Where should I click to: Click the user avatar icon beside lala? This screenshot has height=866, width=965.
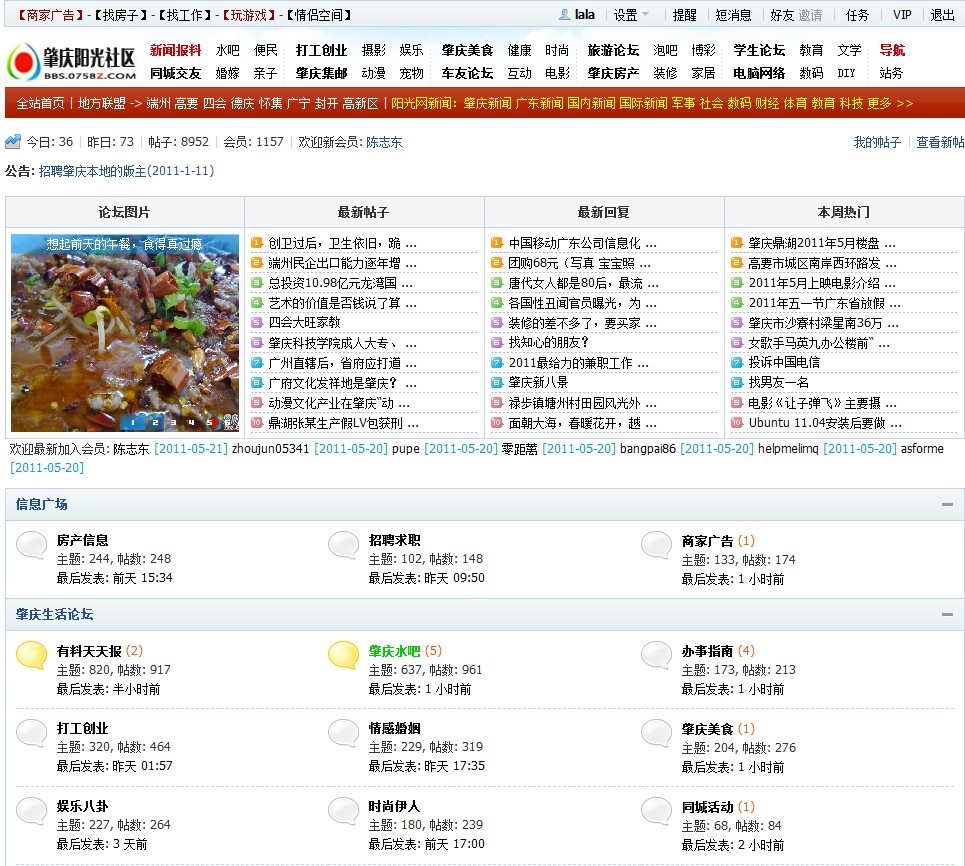click(x=564, y=15)
